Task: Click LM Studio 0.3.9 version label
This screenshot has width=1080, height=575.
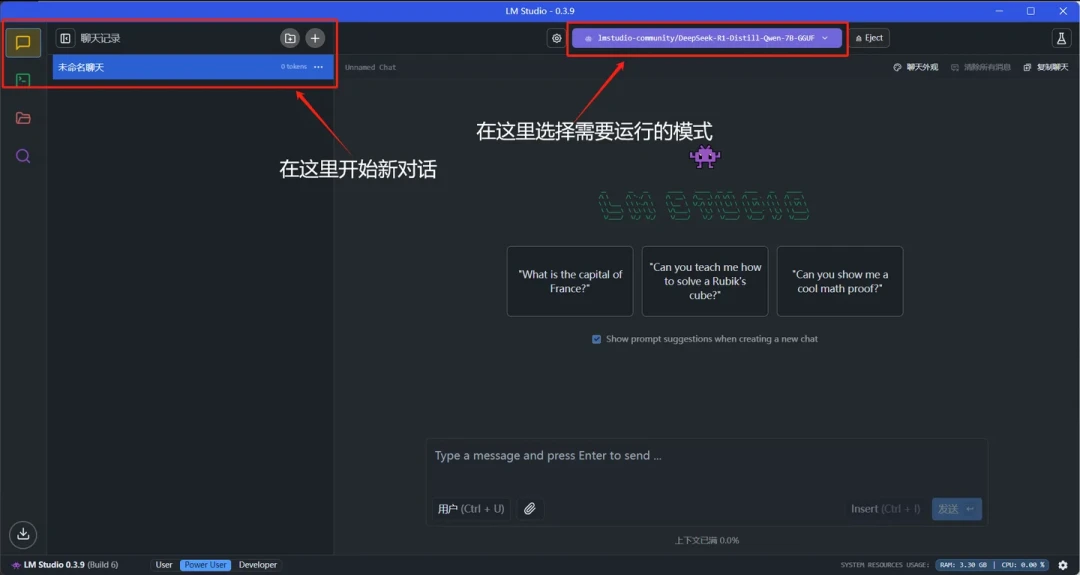Action: pyautogui.click(x=65, y=565)
